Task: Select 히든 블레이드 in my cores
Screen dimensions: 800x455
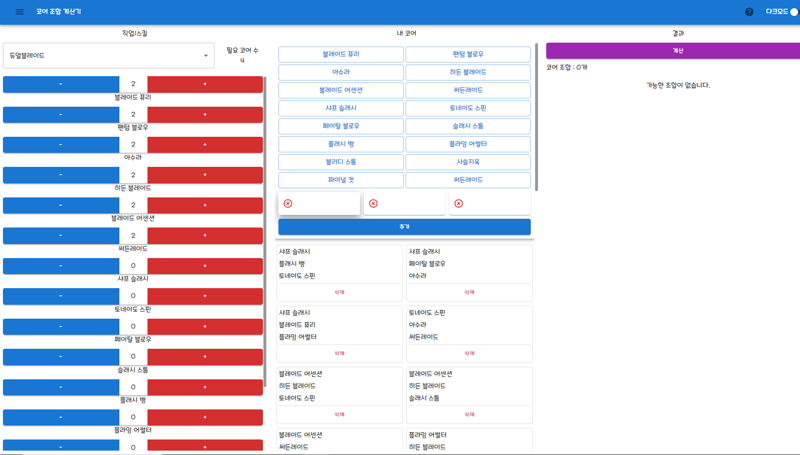Action: coord(468,72)
